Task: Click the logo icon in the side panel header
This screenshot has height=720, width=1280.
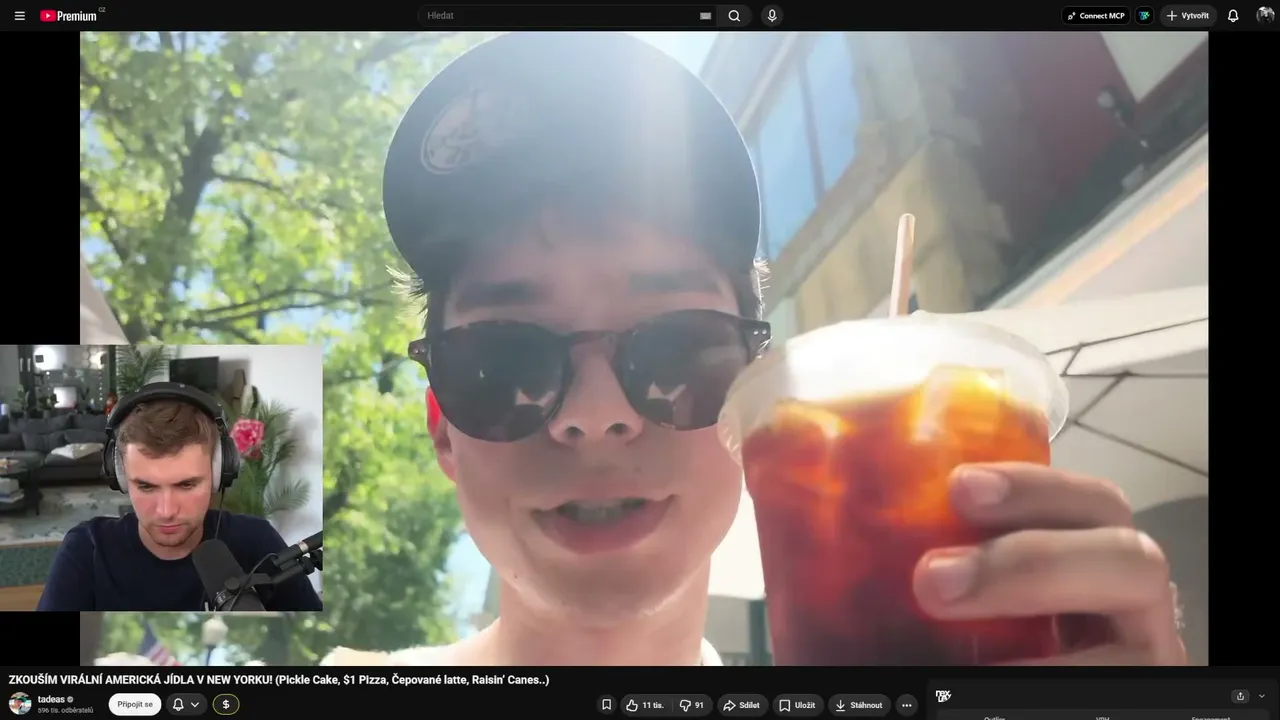Action: click(943, 696)
